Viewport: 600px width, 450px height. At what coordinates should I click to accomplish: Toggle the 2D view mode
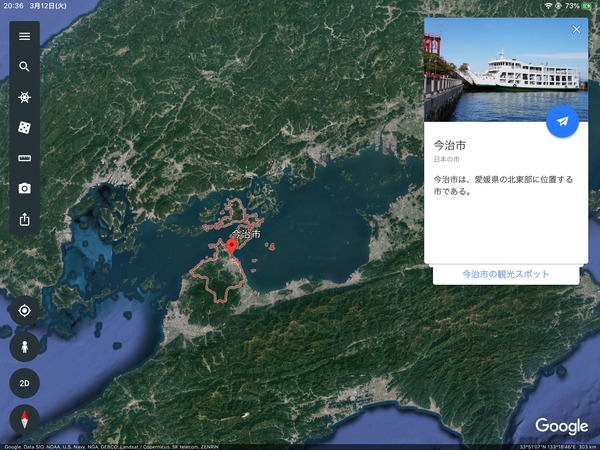pyautogui.click(x=24, y=383)
